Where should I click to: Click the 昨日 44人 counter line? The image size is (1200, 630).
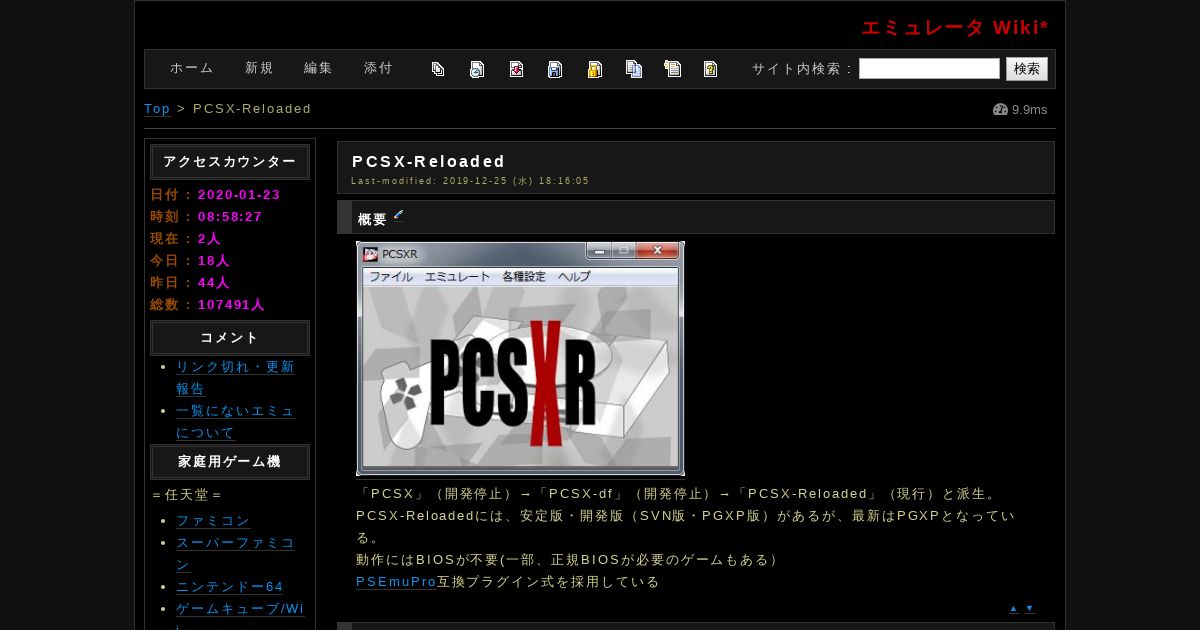tap(190, 282)
